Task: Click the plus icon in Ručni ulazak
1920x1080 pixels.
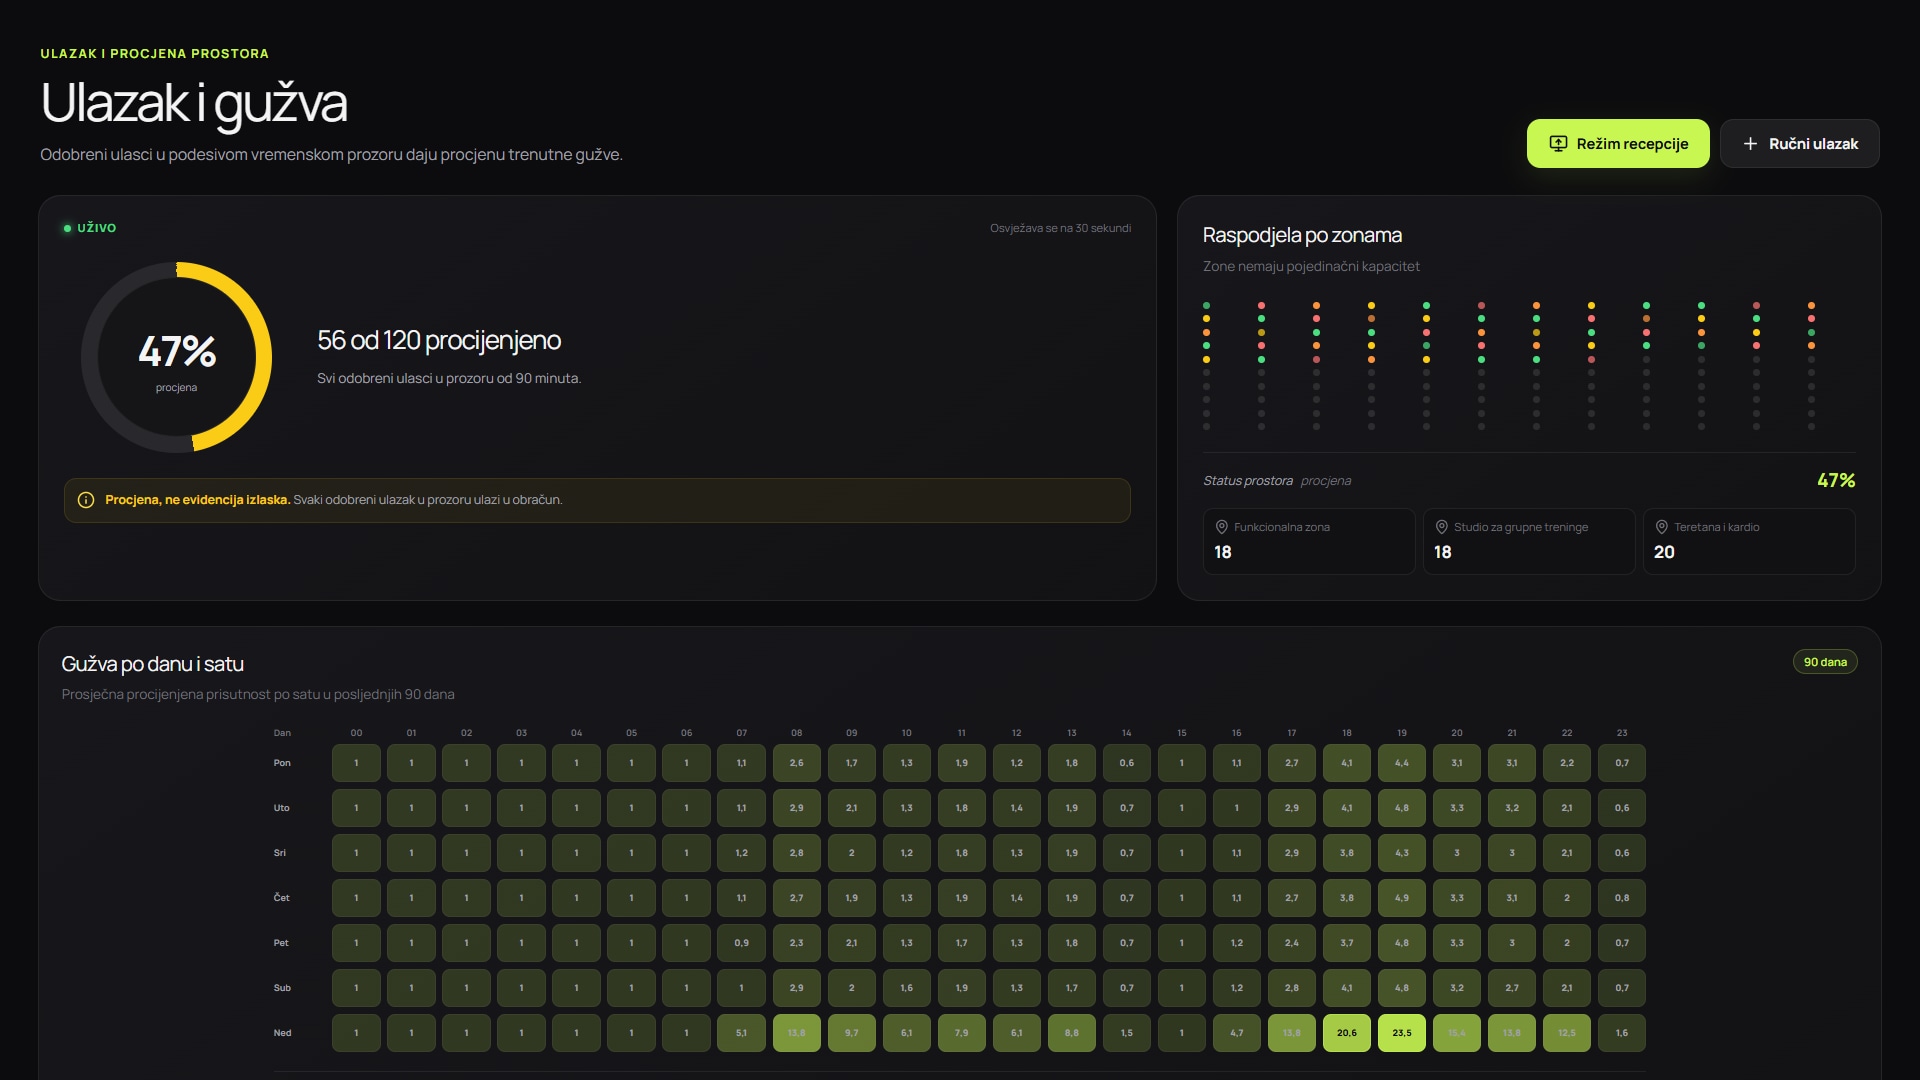Action: coord(1750,144)
